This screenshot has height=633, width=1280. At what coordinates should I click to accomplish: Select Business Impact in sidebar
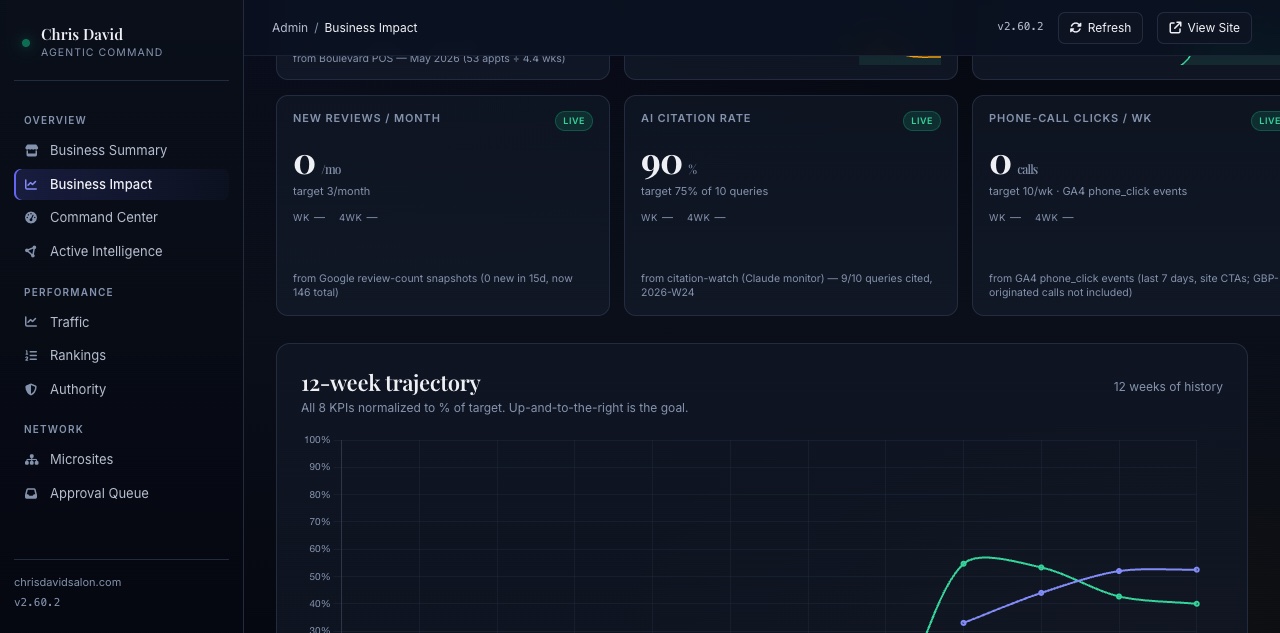point(121,184)
